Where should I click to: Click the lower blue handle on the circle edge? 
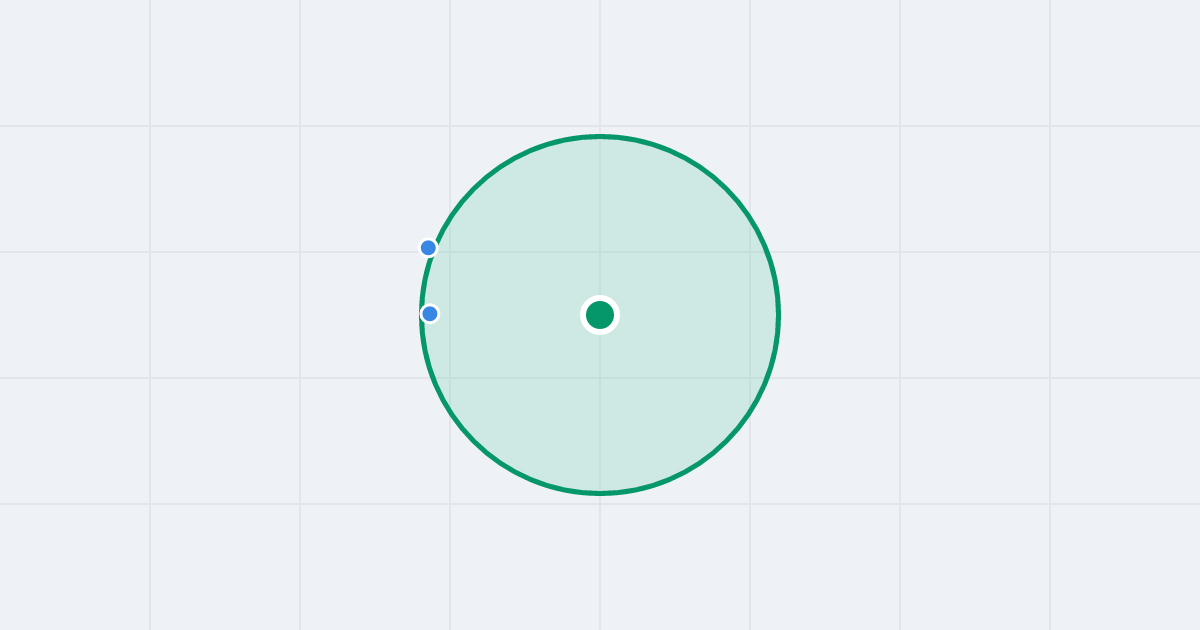(x=430, y=314)
